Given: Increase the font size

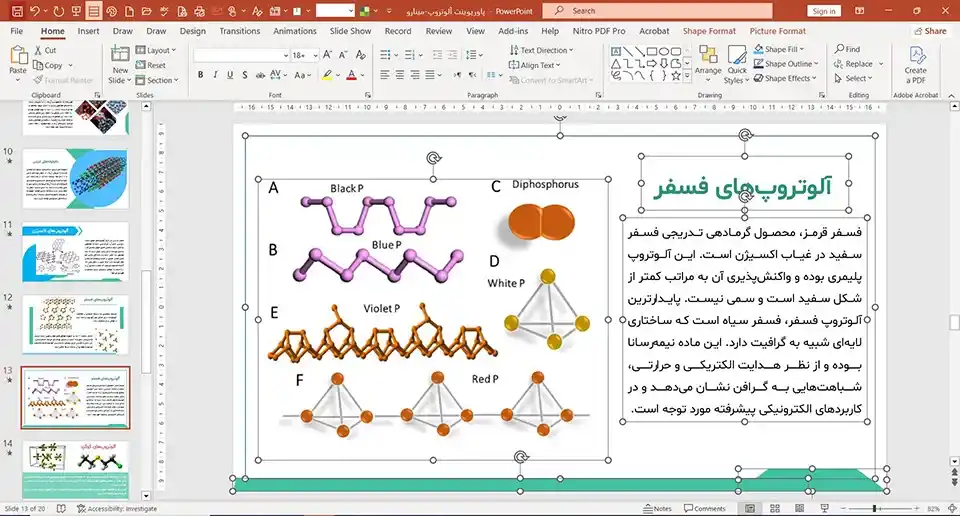Looking at the screenshot, I should (x=328, y=55).
